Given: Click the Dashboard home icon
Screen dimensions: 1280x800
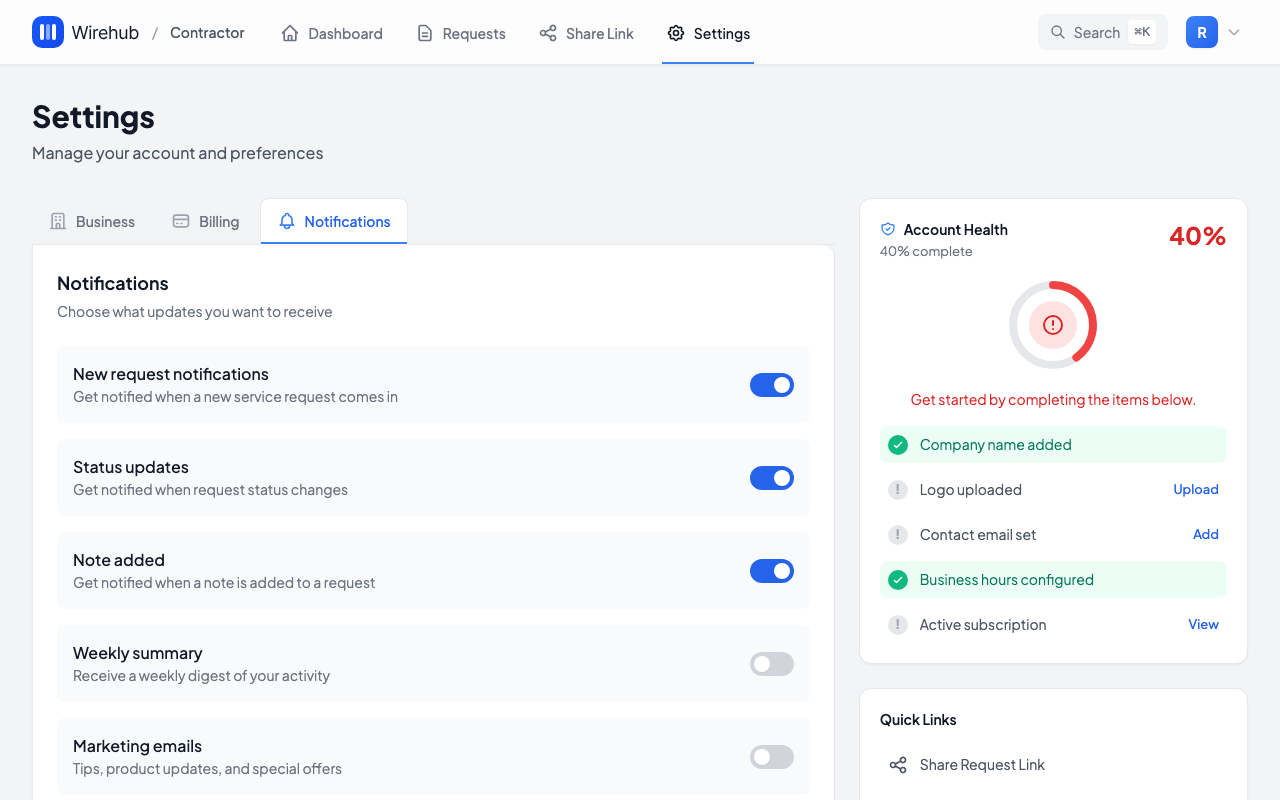Looking at the screenshot, I should pyautogui.click(x=290, y=33).
